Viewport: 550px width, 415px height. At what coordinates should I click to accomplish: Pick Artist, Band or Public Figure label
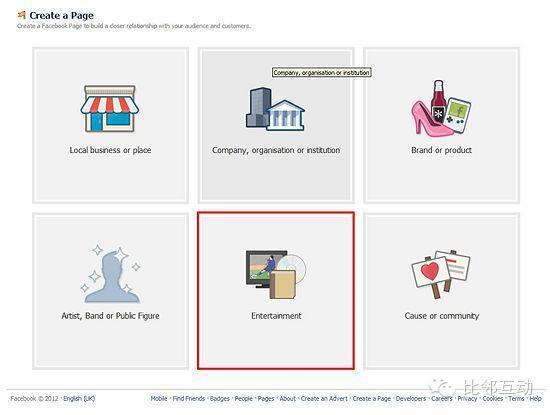(x=110, y=316)
